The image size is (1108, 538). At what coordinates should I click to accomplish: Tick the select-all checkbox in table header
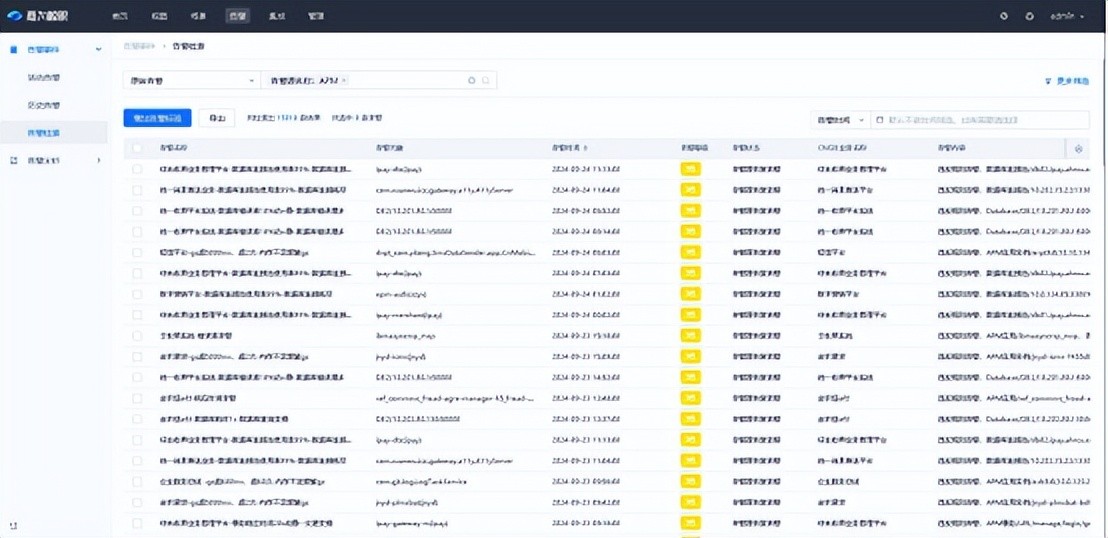pyautogui.click(x=137, y=148)
